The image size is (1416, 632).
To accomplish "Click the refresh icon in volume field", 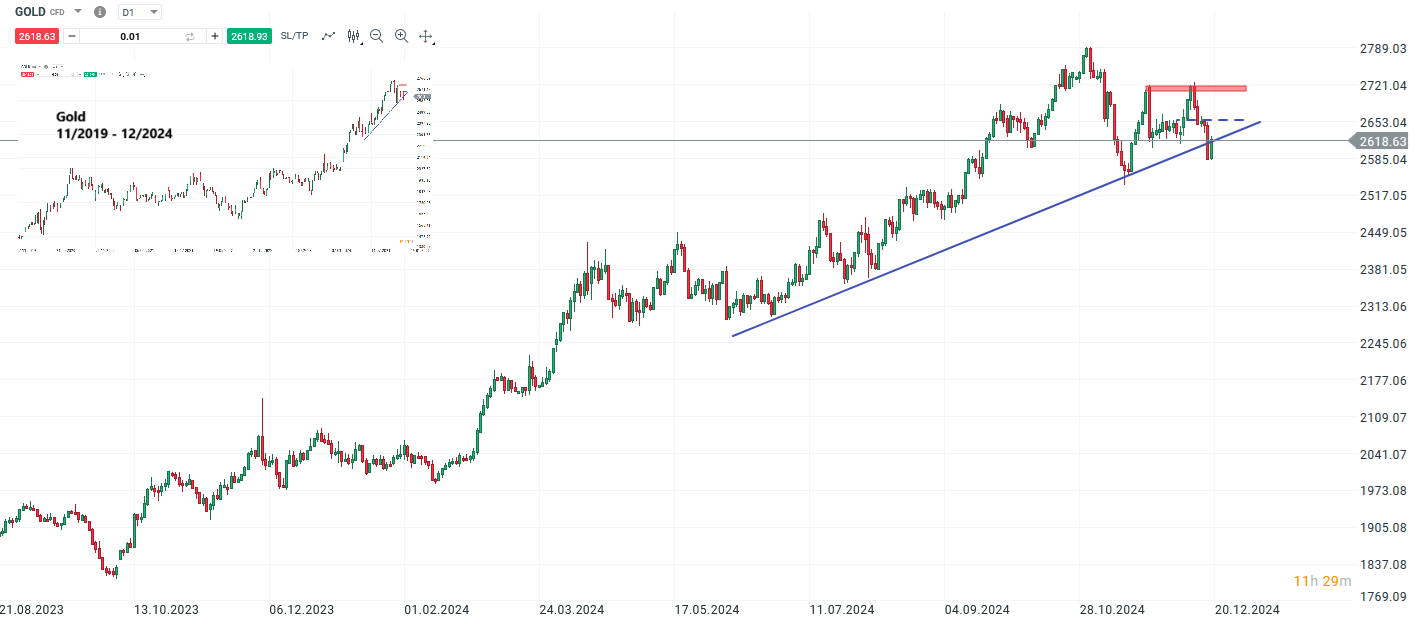I will coord(190,36).
